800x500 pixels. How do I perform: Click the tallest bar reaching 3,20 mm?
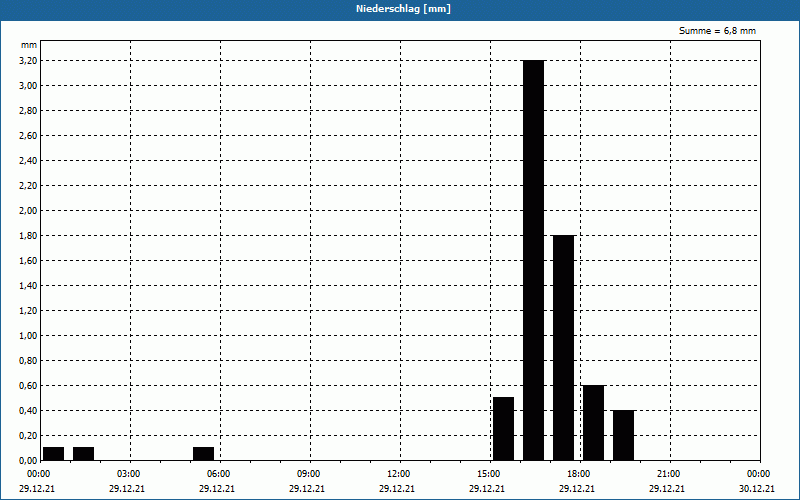(x=534, y=260)
